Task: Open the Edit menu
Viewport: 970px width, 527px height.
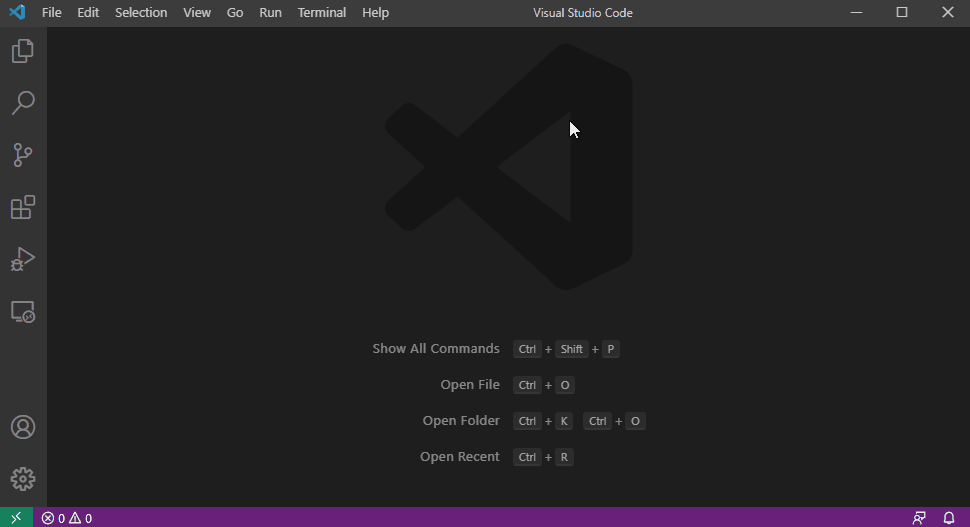Action: [x=88, y=12]
